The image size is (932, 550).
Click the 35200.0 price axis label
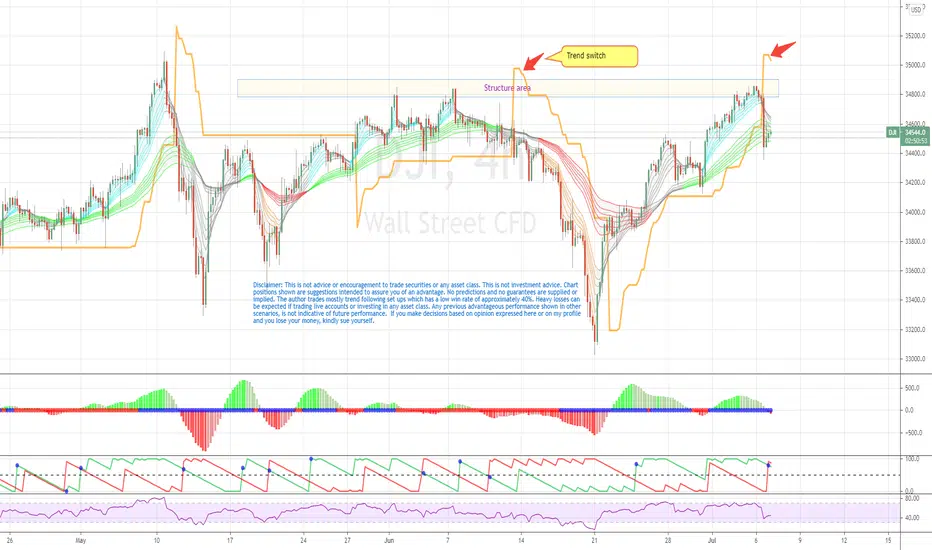(x=915, y=36)
